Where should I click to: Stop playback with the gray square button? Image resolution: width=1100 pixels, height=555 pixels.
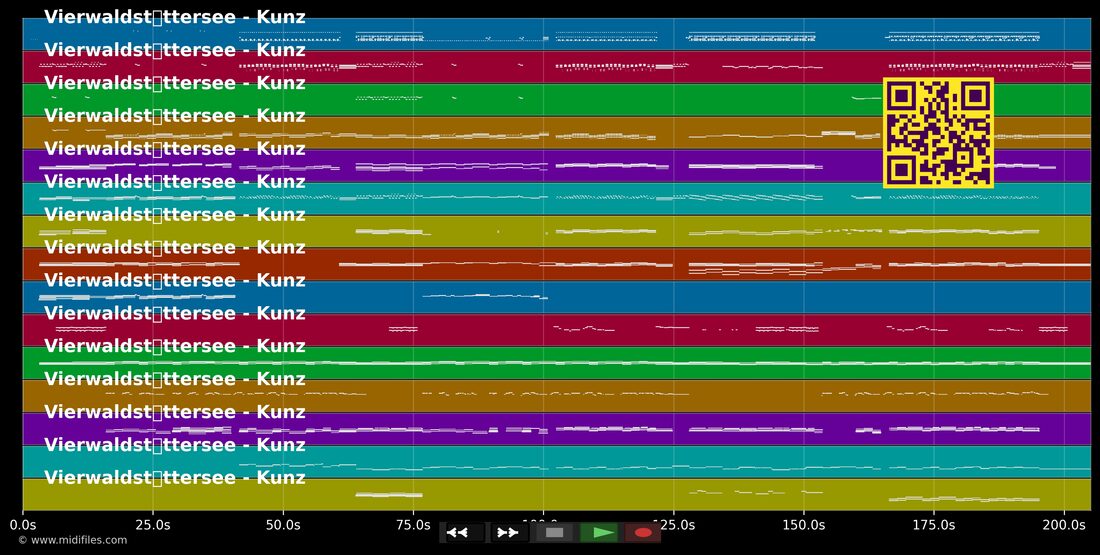(x=554, y=533)
